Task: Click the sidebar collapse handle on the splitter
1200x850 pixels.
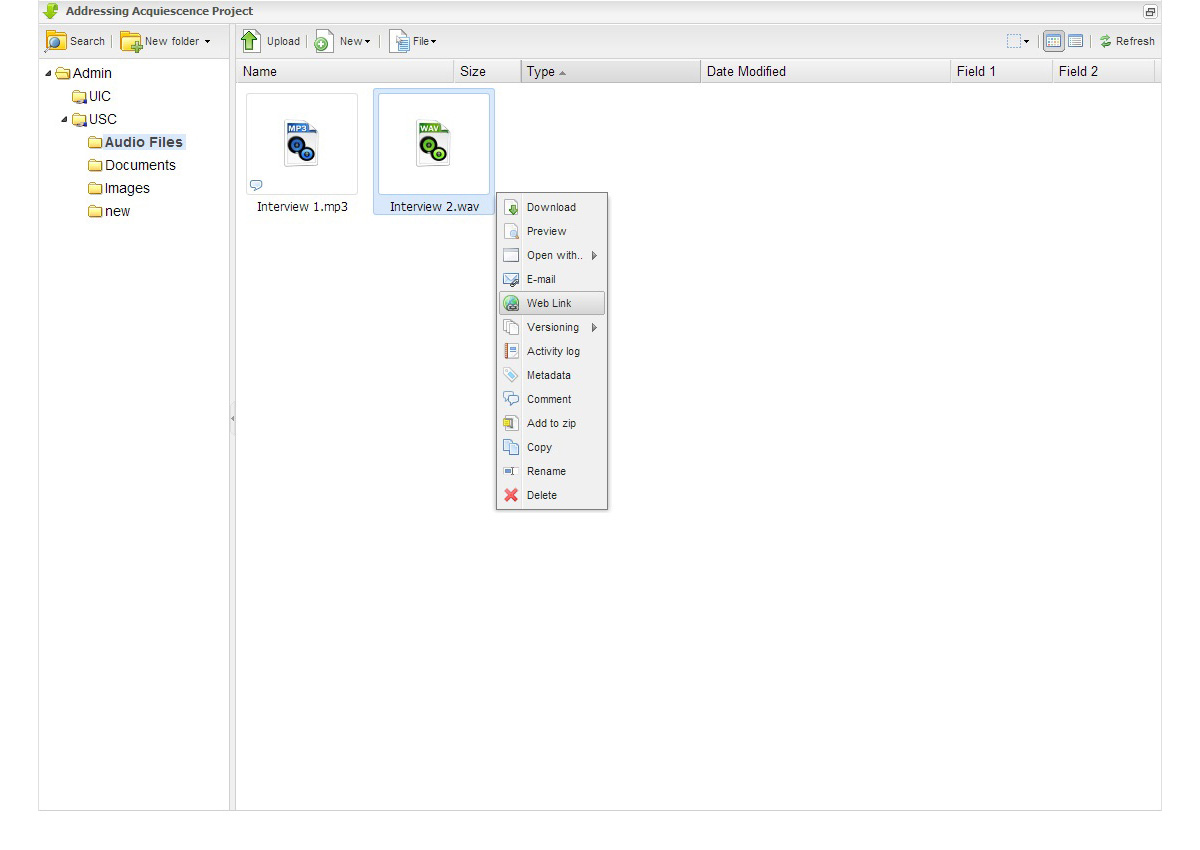Action: [x=232, y=418]
